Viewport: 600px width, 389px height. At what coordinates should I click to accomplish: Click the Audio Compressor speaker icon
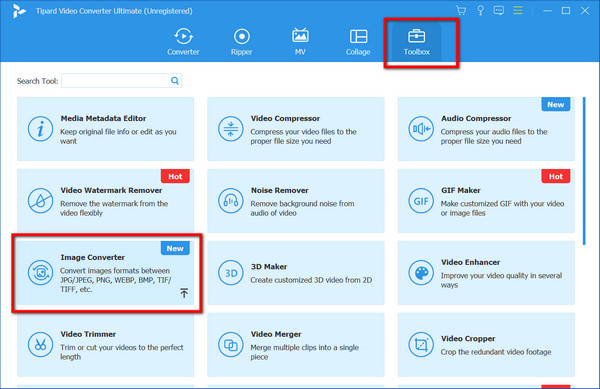click(x=421, y=129)
